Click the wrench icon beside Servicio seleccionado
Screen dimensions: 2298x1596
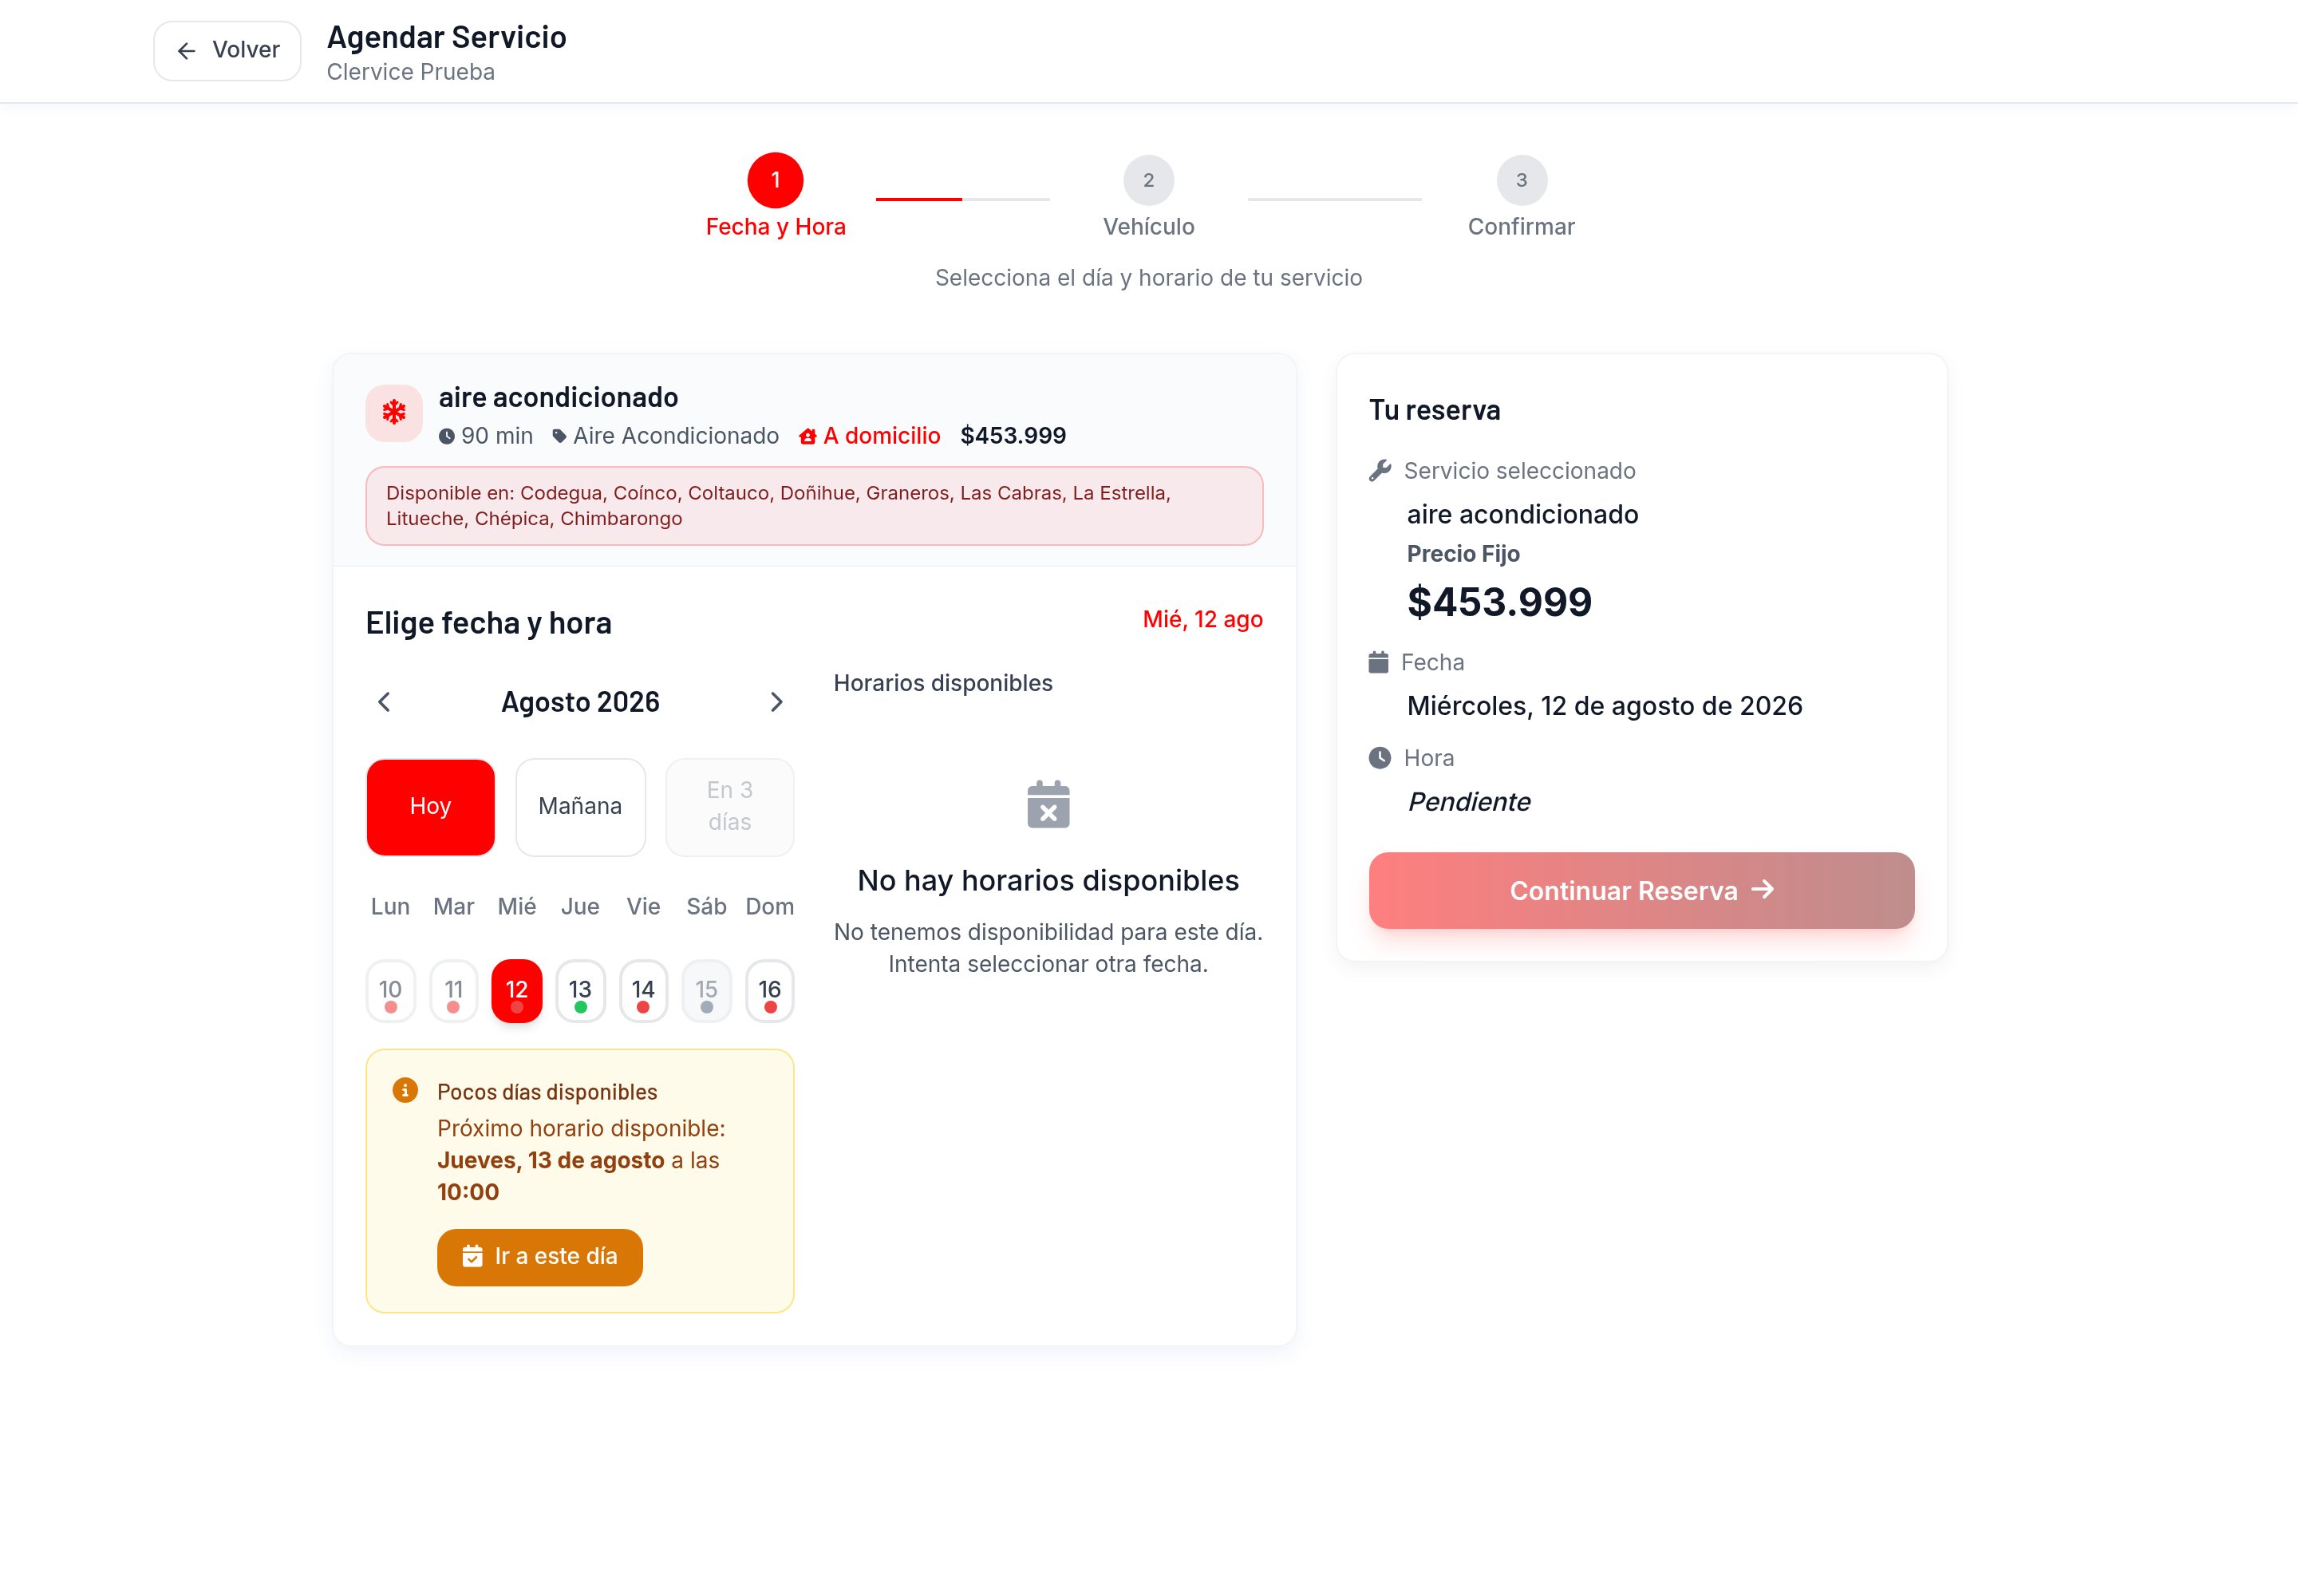[1380, 471]
